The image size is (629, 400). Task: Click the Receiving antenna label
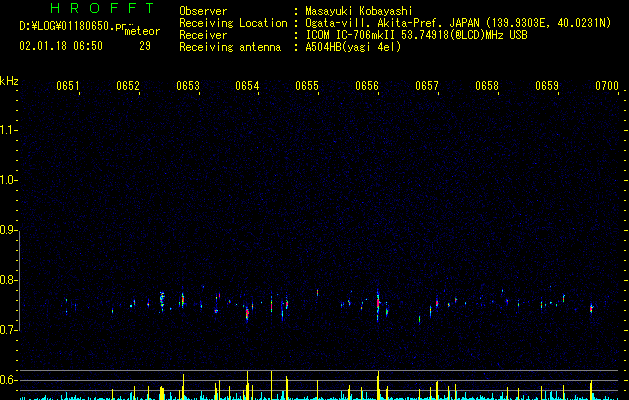tap(230, 47)
